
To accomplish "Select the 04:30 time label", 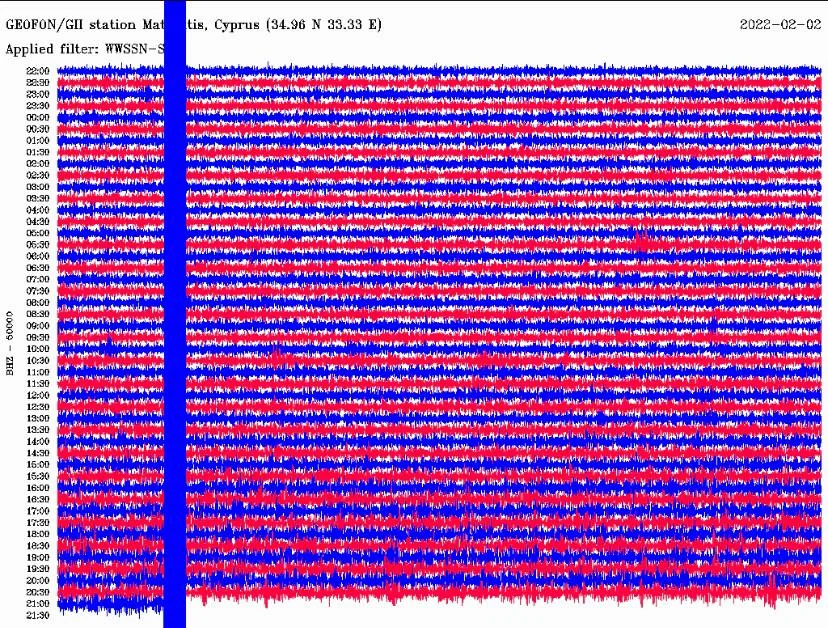I will 38,221.
